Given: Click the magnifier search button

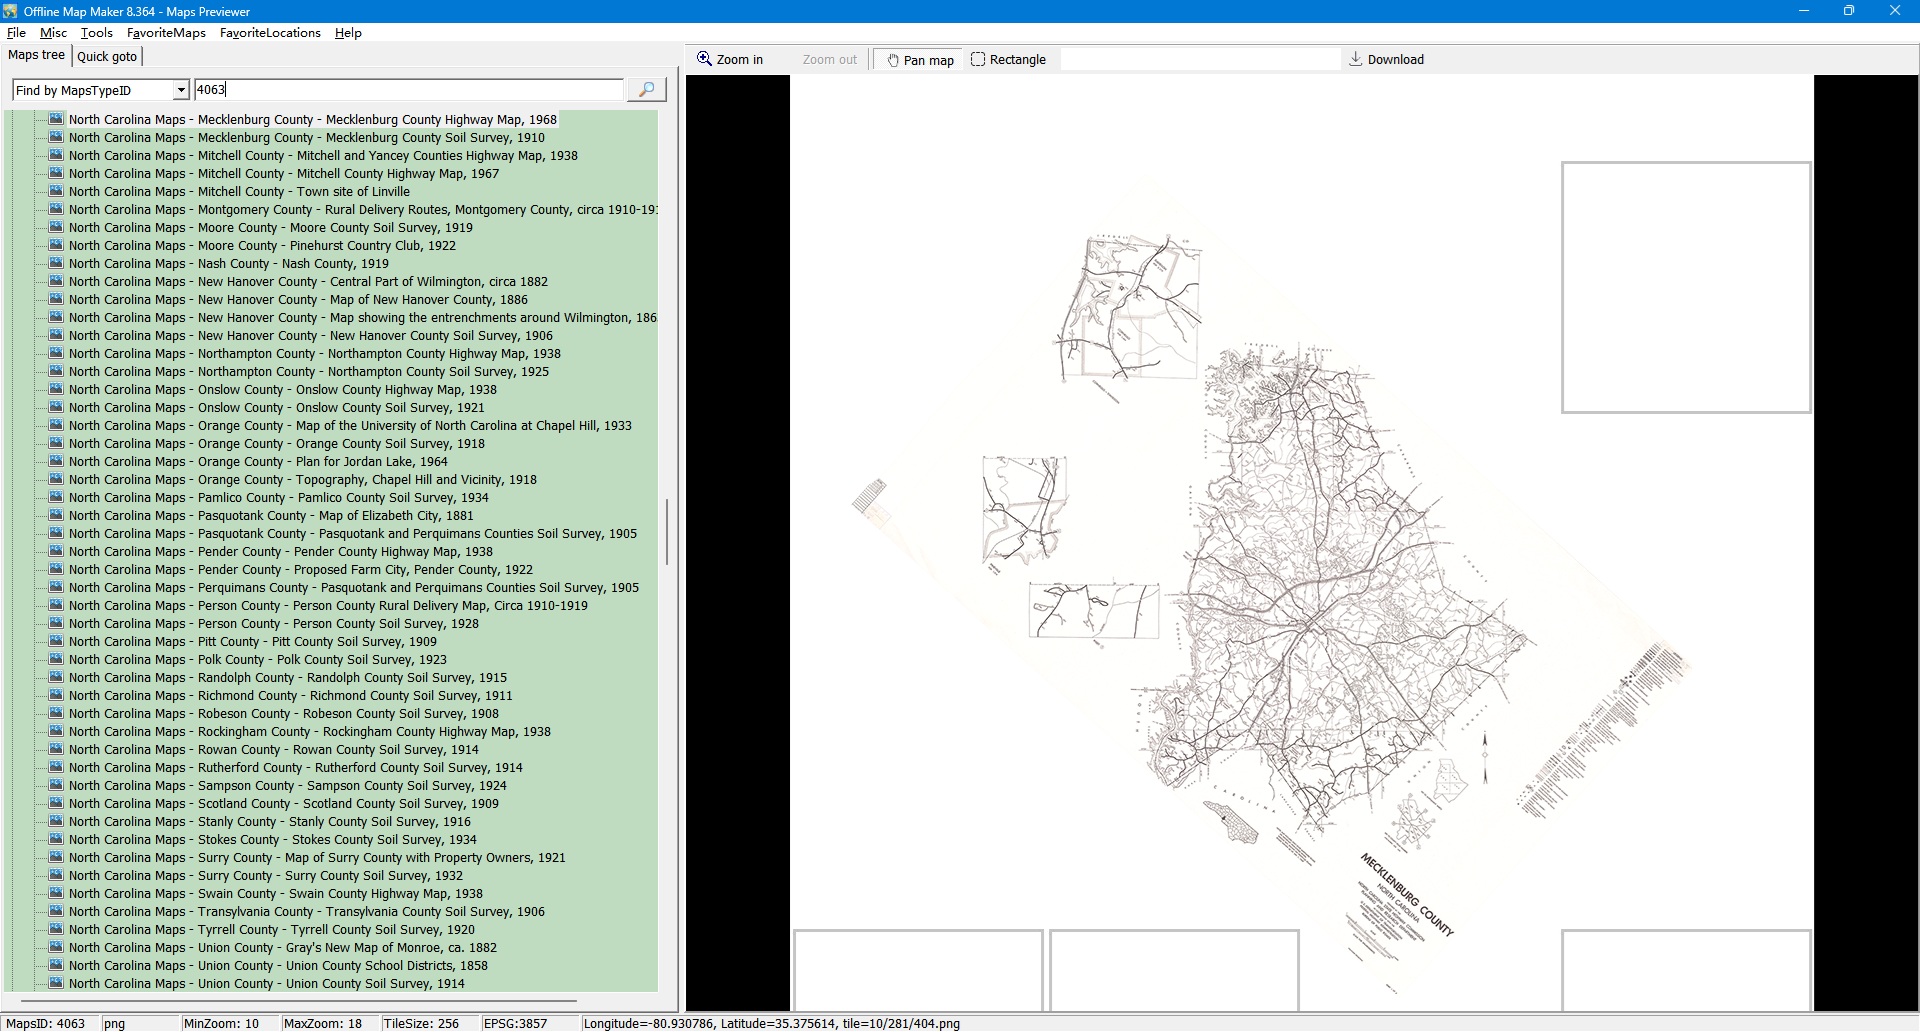Looking at the screenshot, I should coord(646,90).
